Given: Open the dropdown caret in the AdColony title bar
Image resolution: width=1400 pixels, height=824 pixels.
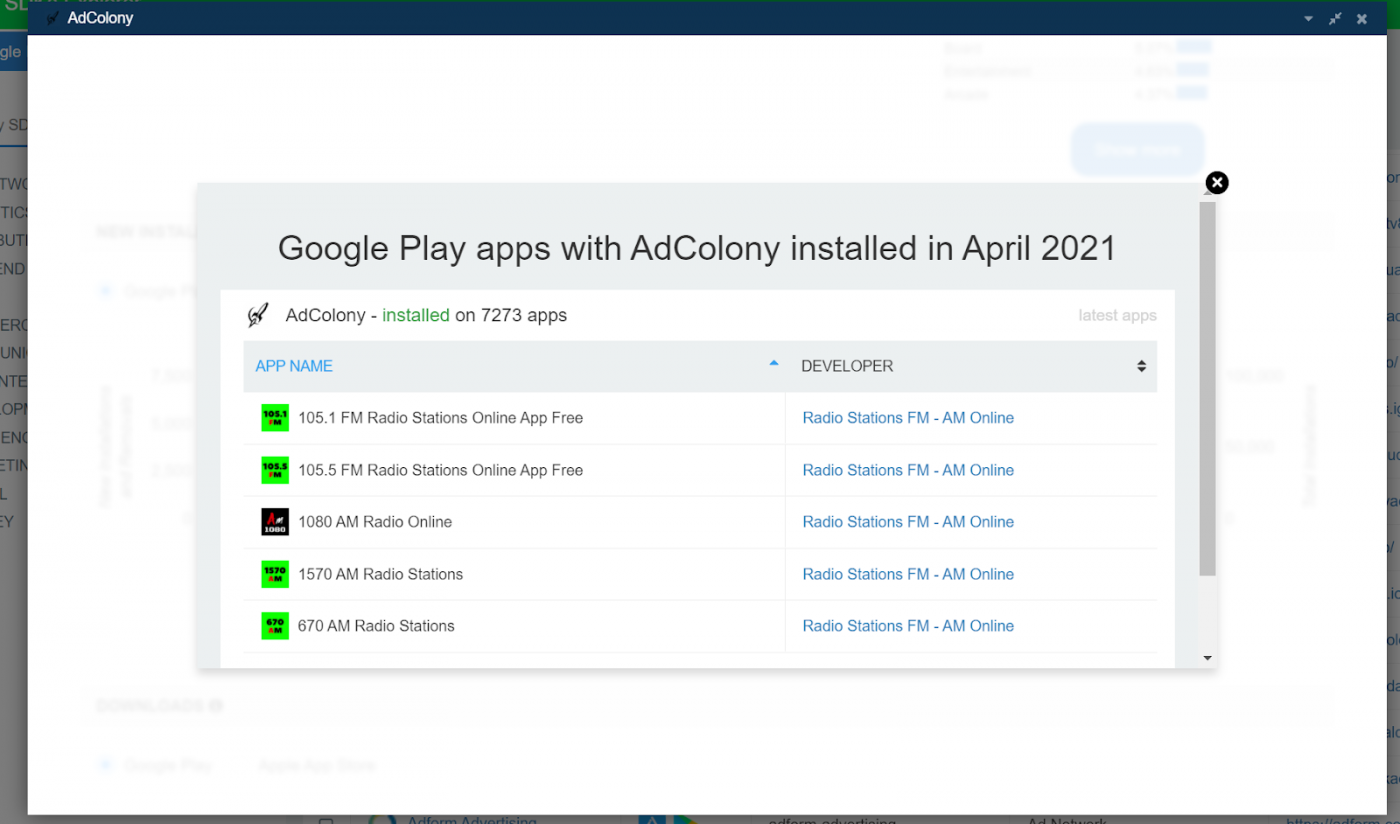Looking at the screenshot, I should [1308, 18].
